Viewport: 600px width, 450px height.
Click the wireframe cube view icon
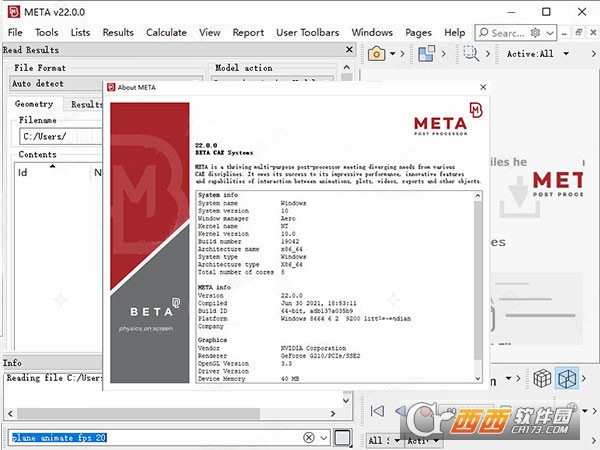(542, 378)
